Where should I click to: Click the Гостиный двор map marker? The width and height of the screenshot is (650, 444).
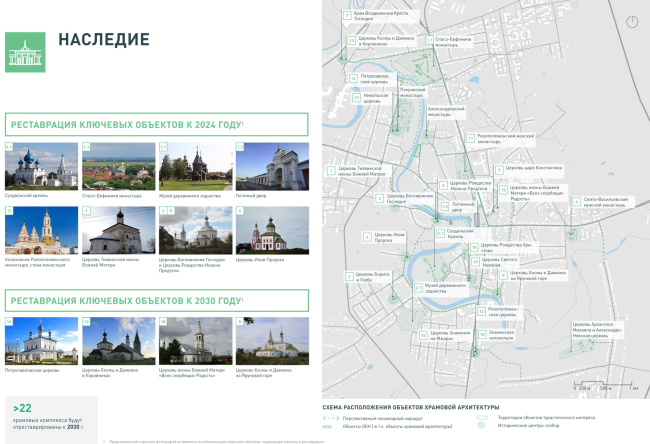444,208
